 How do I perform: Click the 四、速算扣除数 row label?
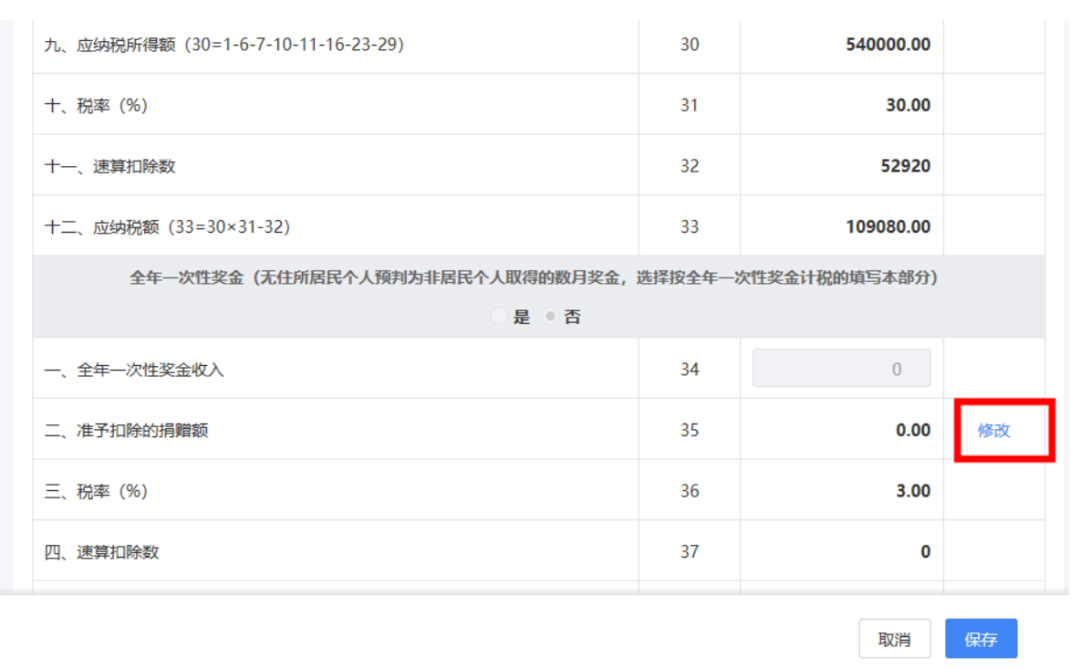[101, 552]
